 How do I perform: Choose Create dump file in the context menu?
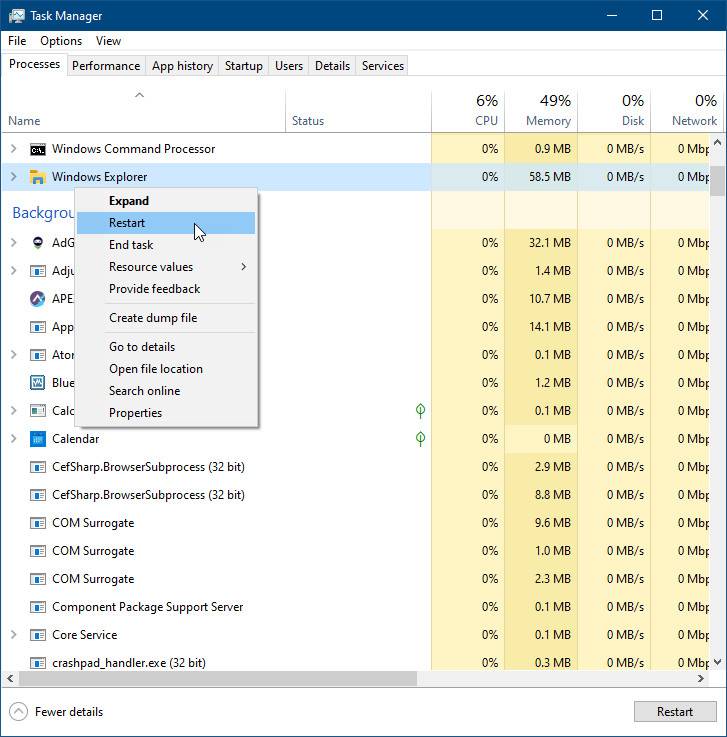tap(166, 318)
